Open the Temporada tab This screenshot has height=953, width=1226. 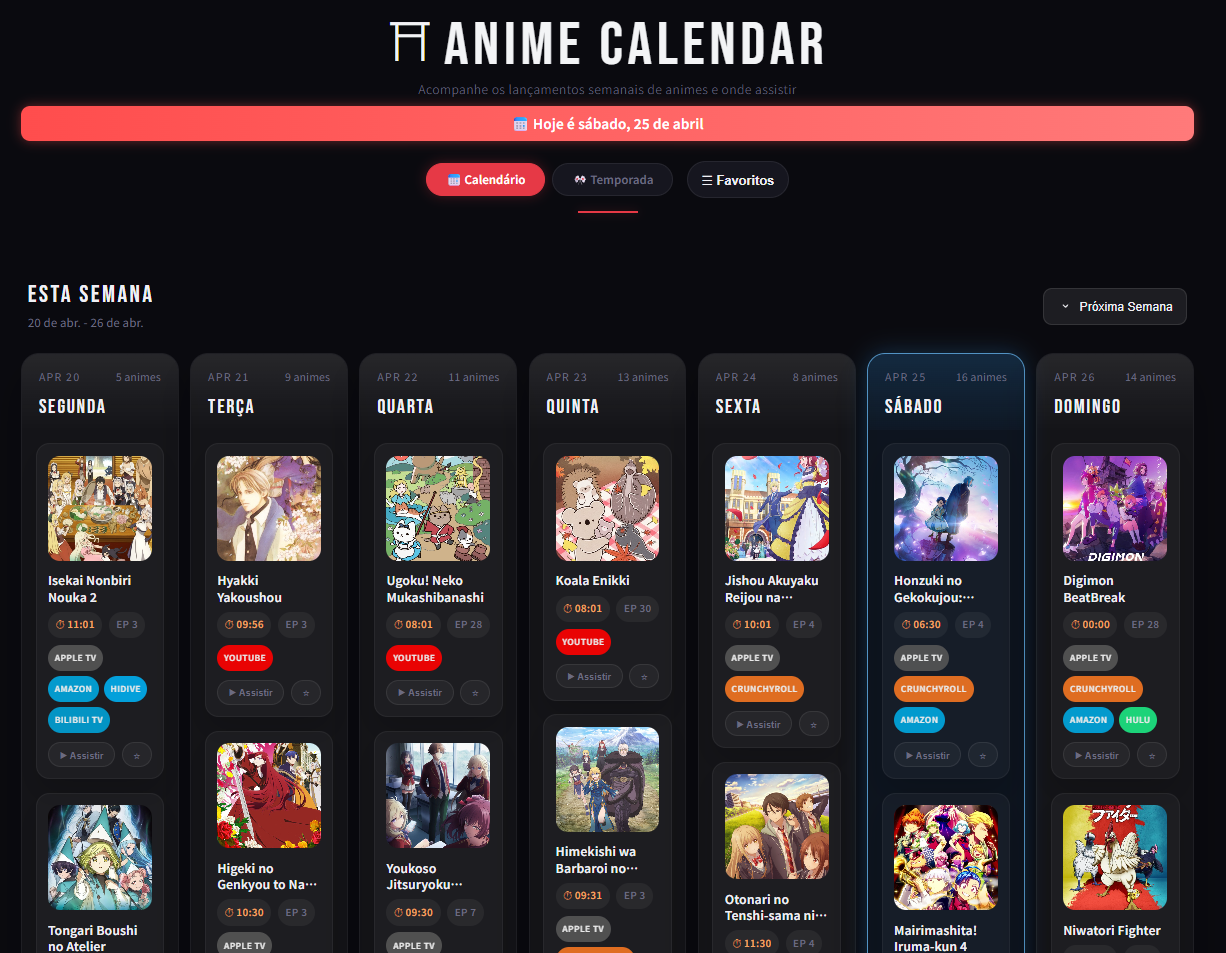click(612, 180)
